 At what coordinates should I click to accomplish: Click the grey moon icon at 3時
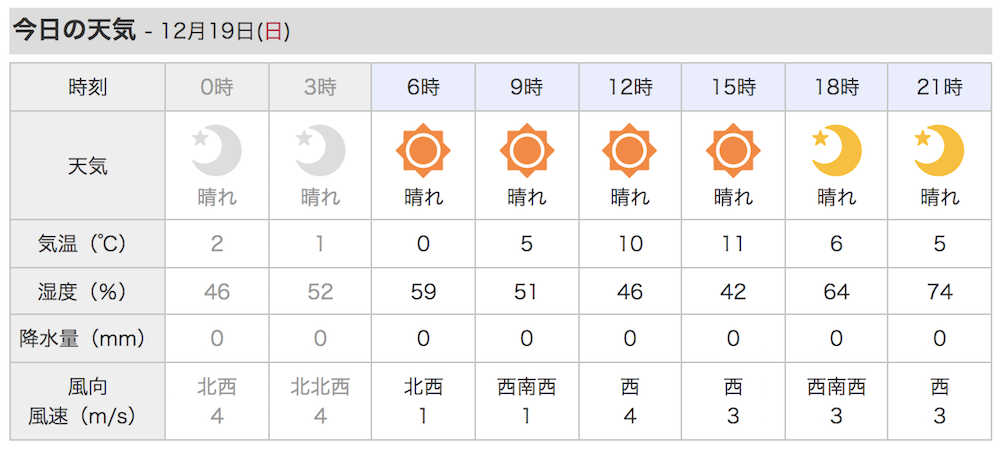[320, 151]
